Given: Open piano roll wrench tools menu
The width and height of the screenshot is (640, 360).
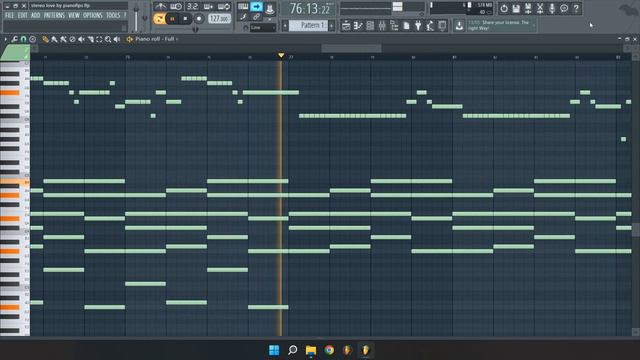Looking at the screenshot, I should 15,39.
